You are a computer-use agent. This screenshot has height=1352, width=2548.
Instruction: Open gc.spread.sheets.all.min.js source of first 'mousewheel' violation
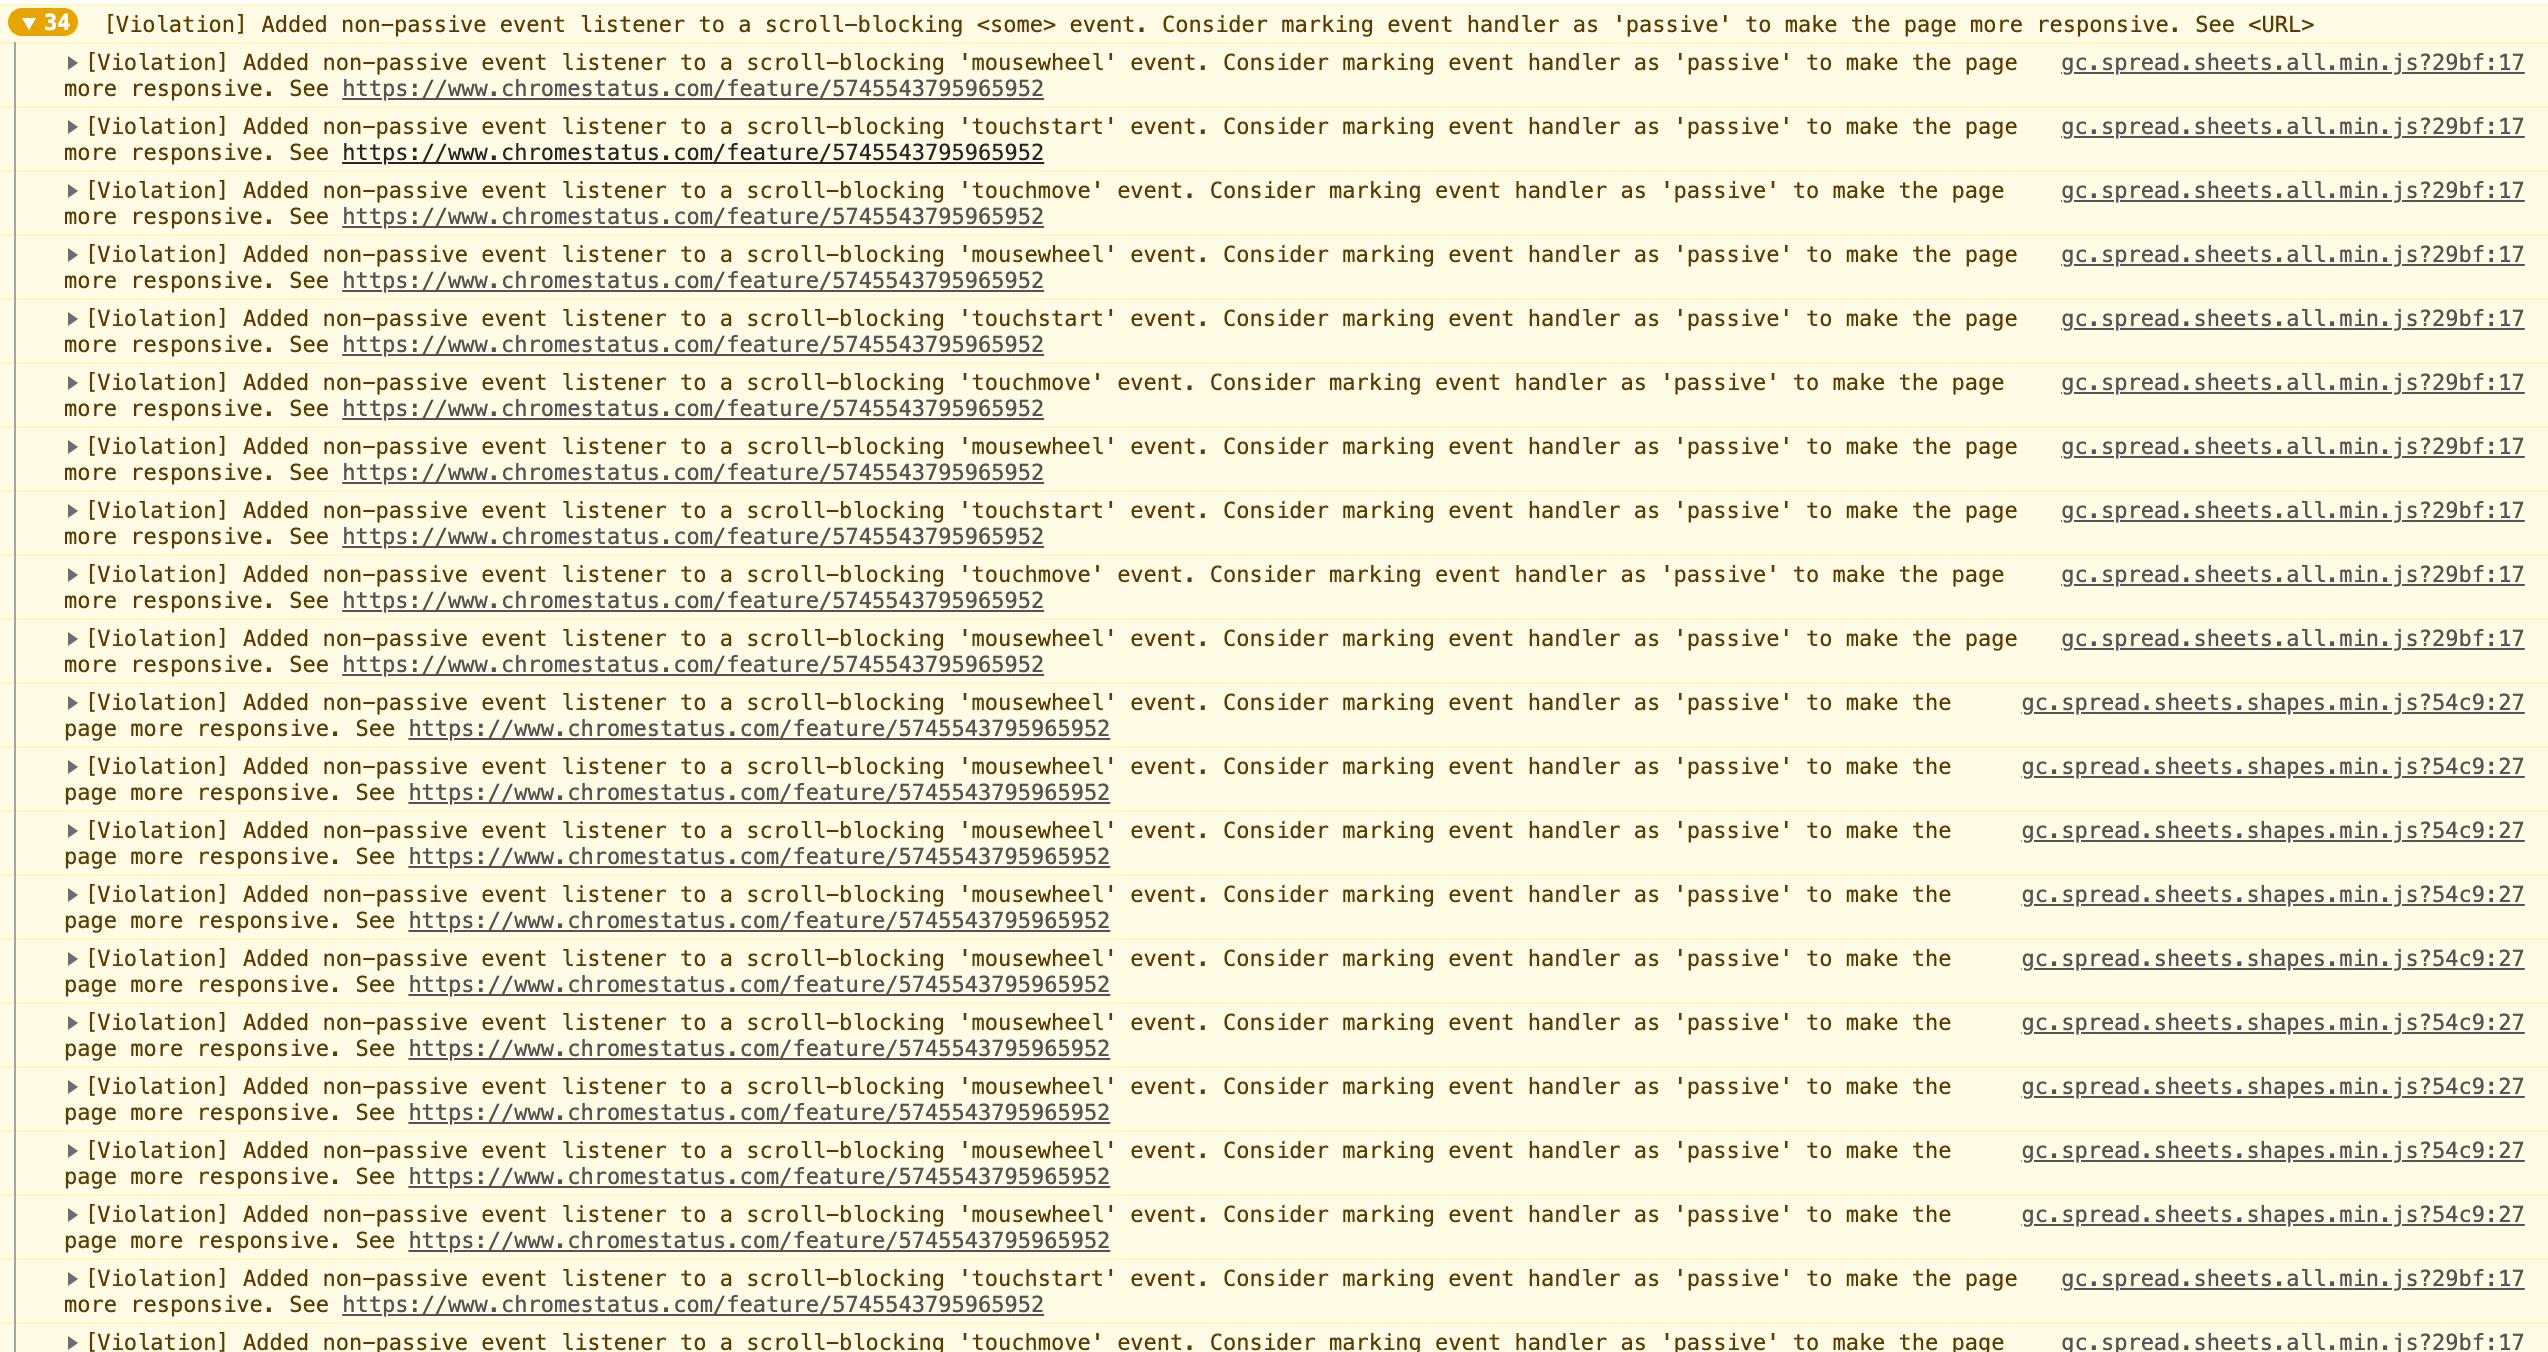pos(2292,63)
